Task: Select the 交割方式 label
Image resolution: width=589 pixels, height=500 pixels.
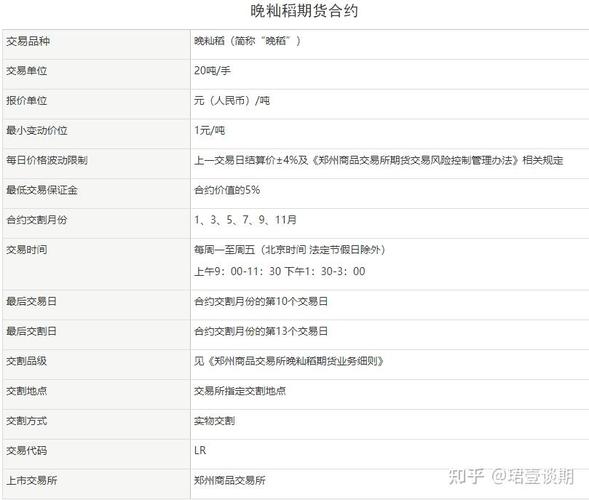Action: 27,421
